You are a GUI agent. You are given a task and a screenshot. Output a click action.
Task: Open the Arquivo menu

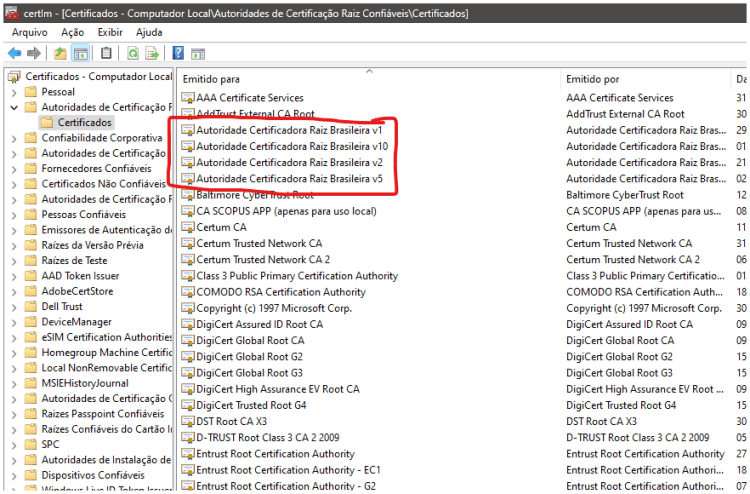tap(29, 32)
